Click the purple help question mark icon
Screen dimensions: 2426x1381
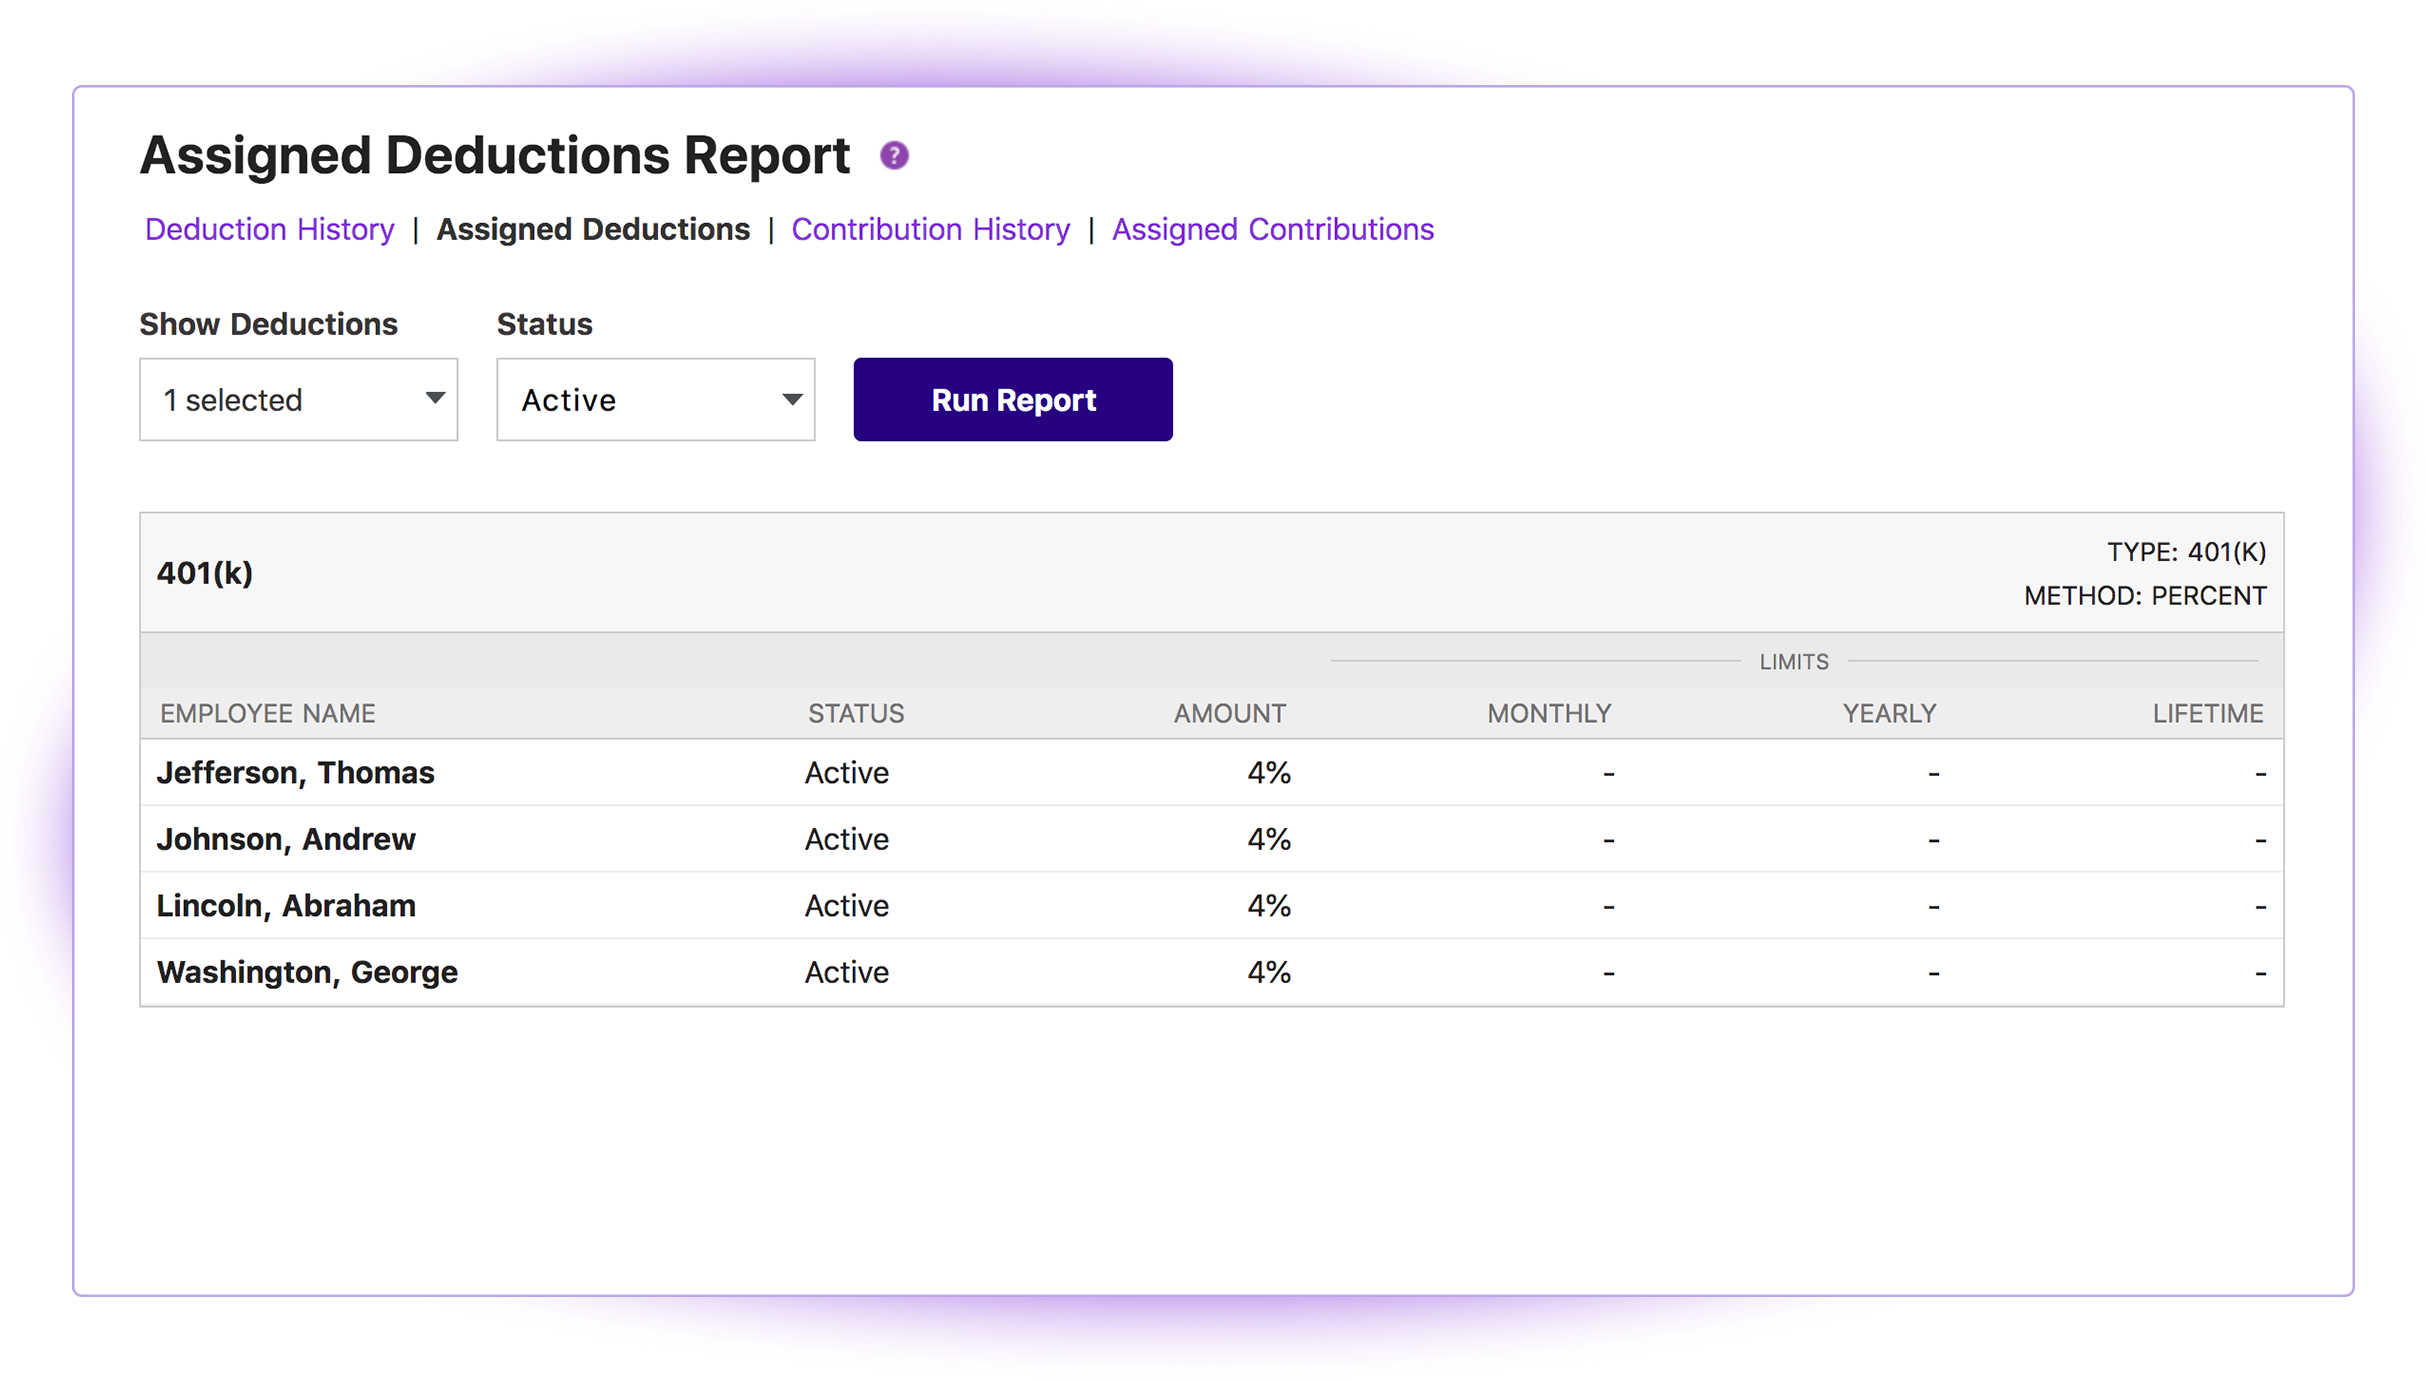894,156
